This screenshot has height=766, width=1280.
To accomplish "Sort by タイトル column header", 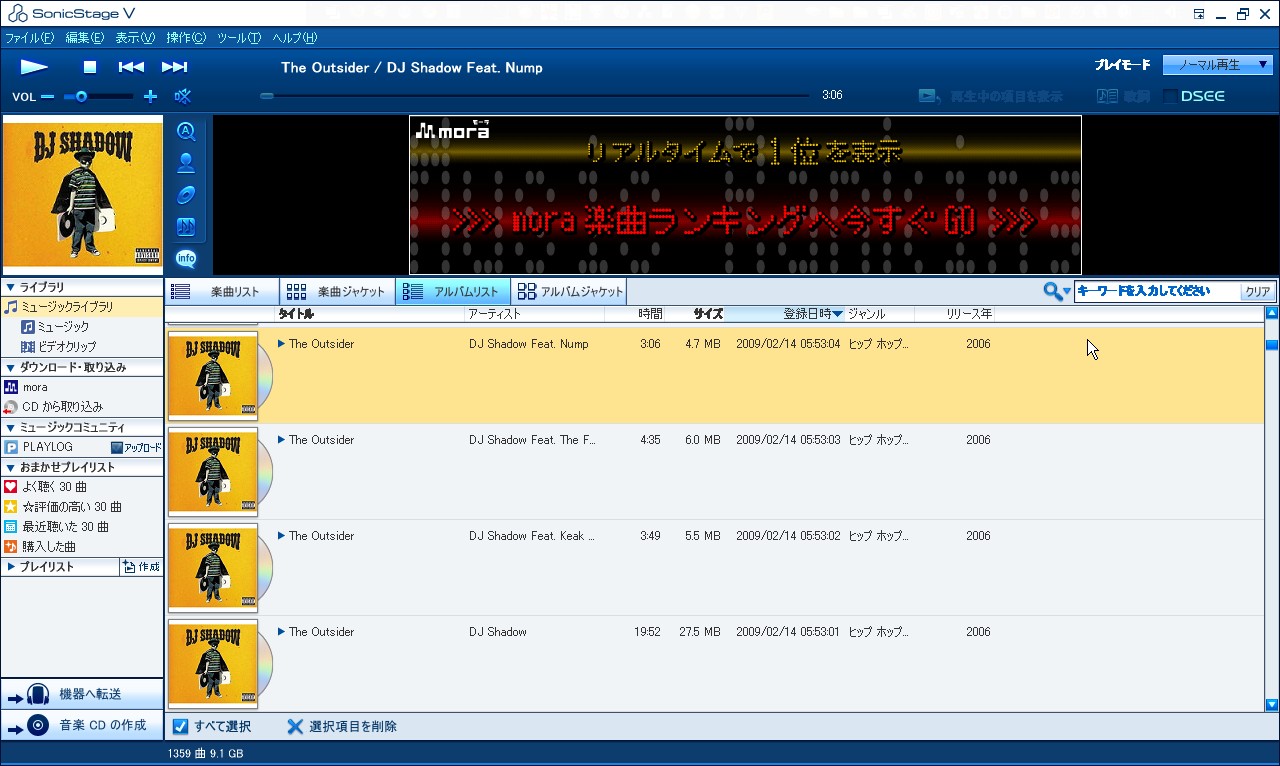I will (x=369, y=314).
